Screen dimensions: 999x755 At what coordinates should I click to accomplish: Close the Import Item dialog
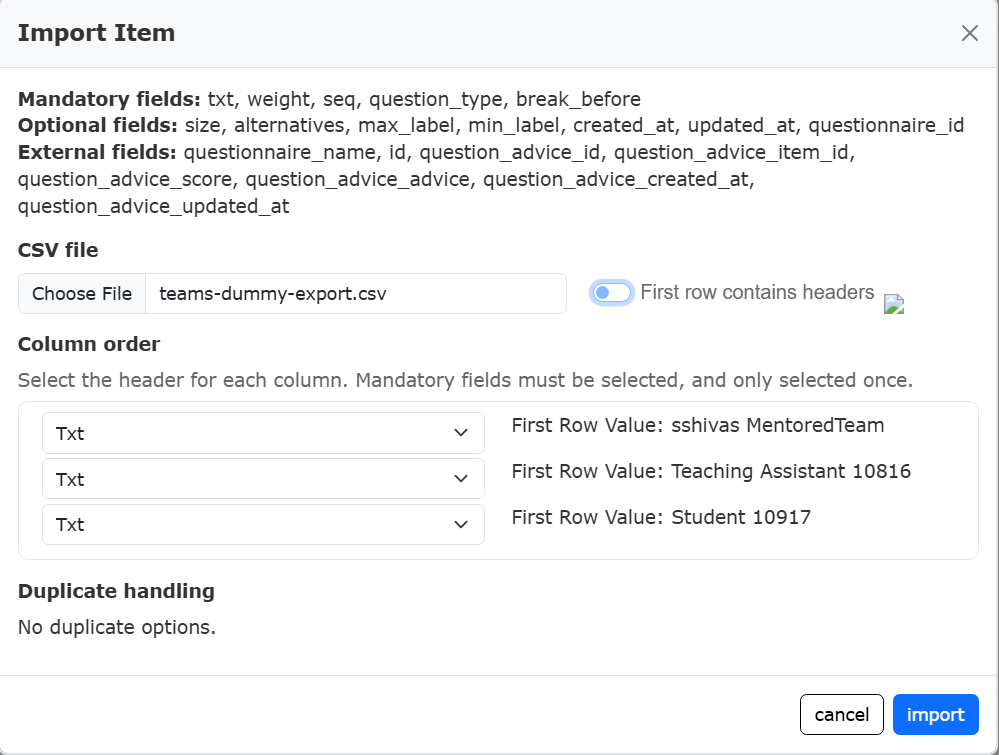pos(969,33)
